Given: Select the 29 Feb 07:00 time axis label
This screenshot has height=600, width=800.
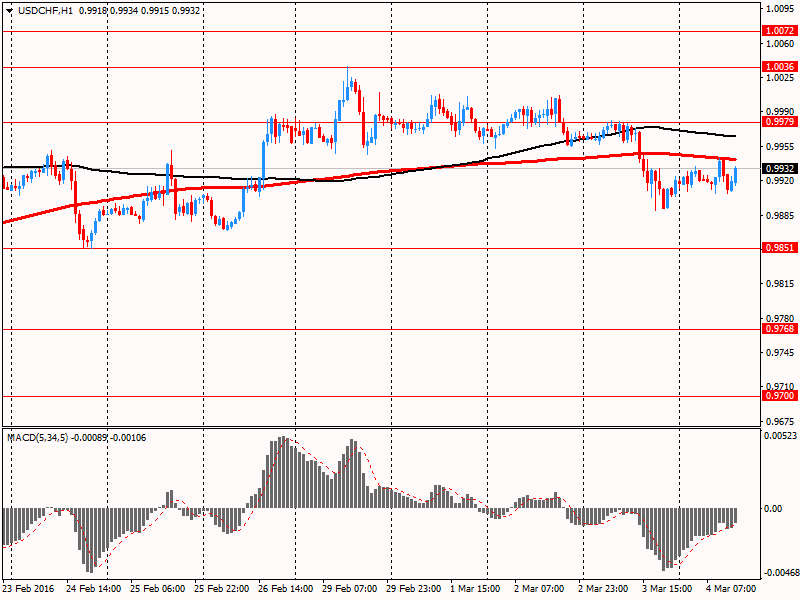Looking at the screenshot, I should pyautogui.click(x=350, y=589).
